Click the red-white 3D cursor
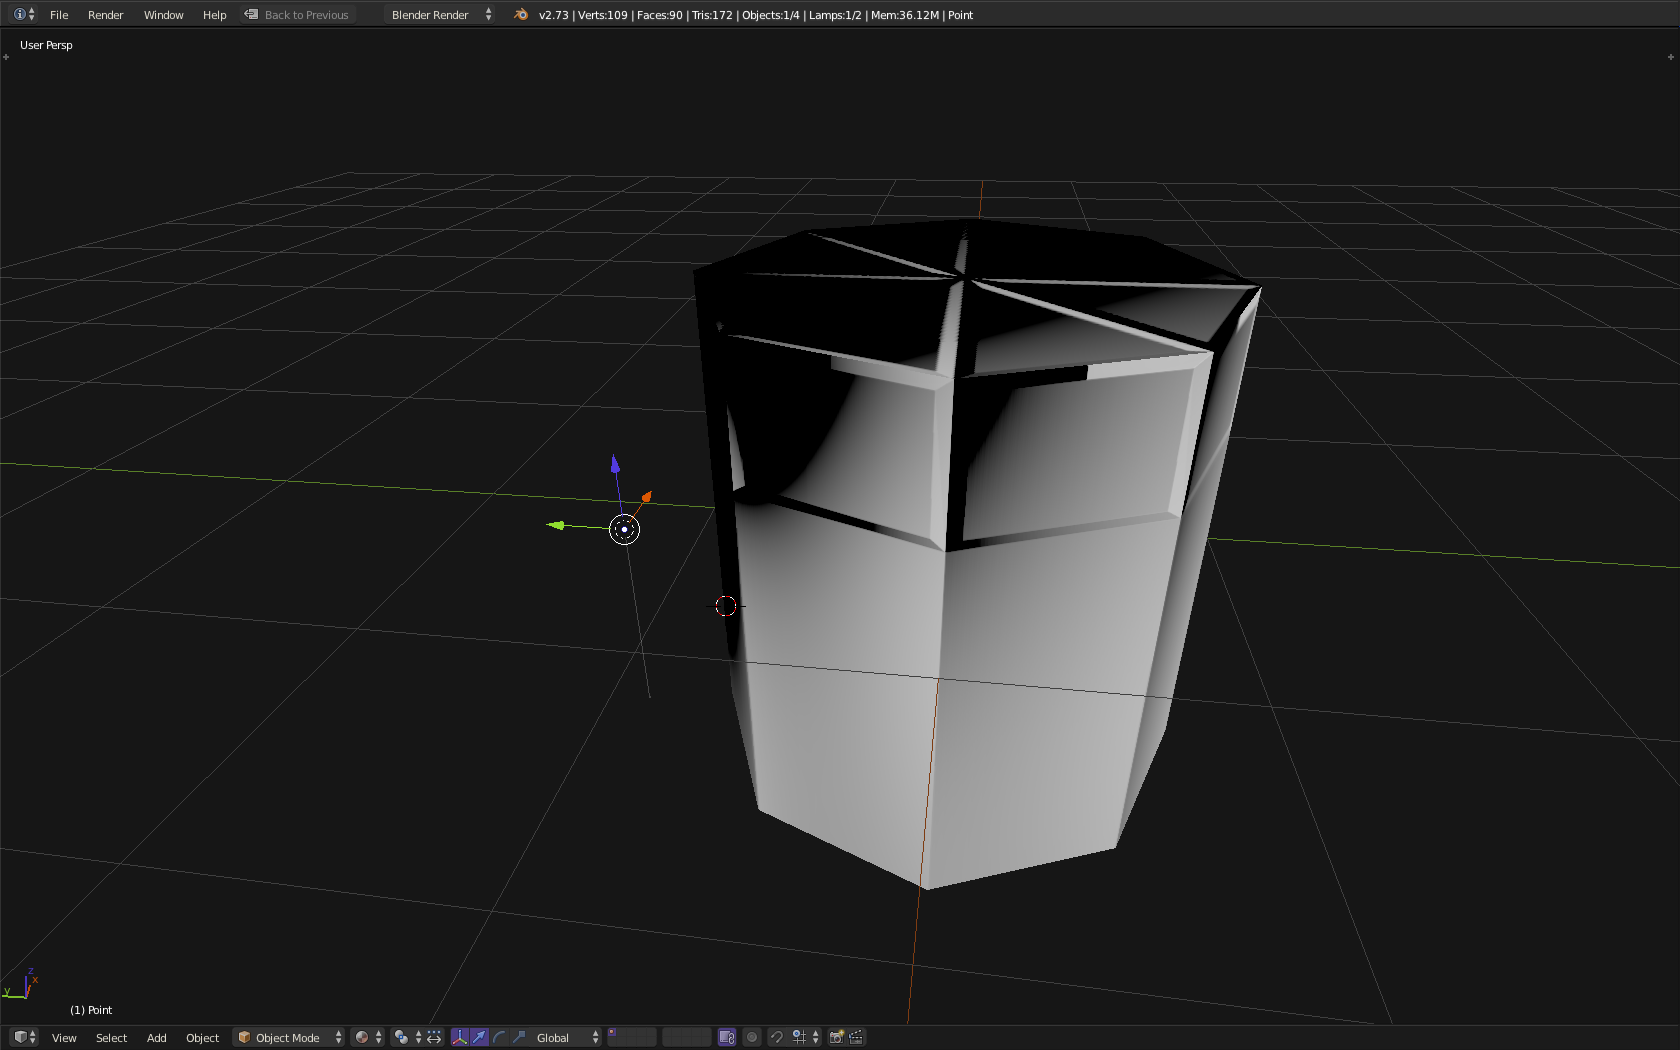Screen dimensions: 1680x1050 click(x=726, y=606)
